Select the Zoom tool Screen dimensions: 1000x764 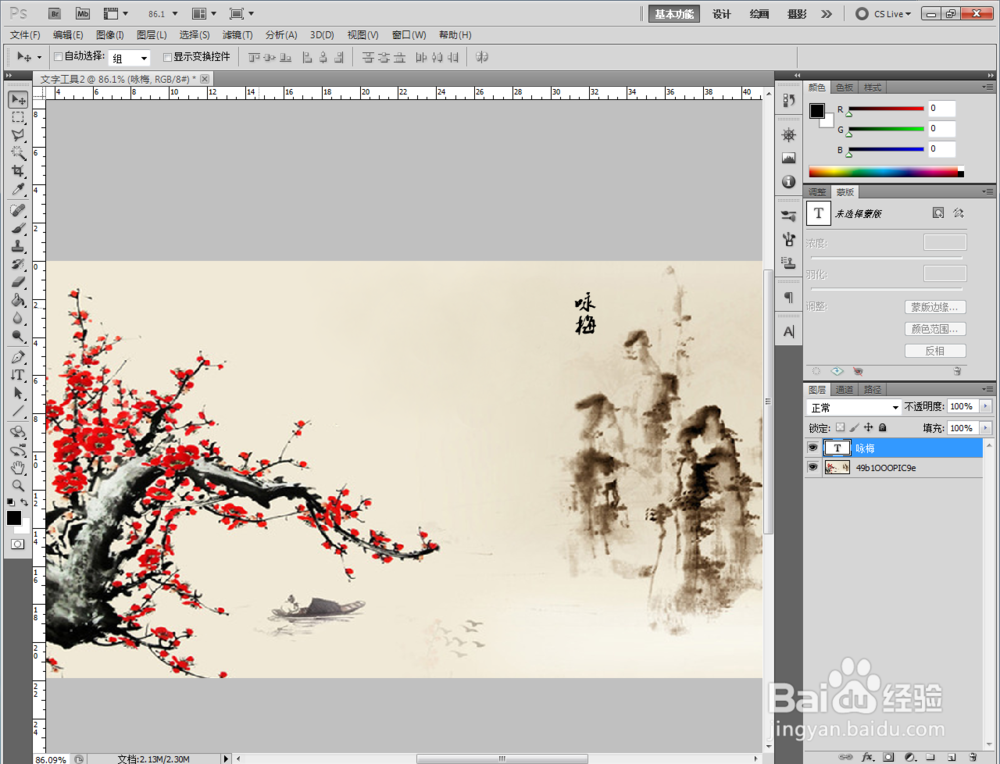18,486
